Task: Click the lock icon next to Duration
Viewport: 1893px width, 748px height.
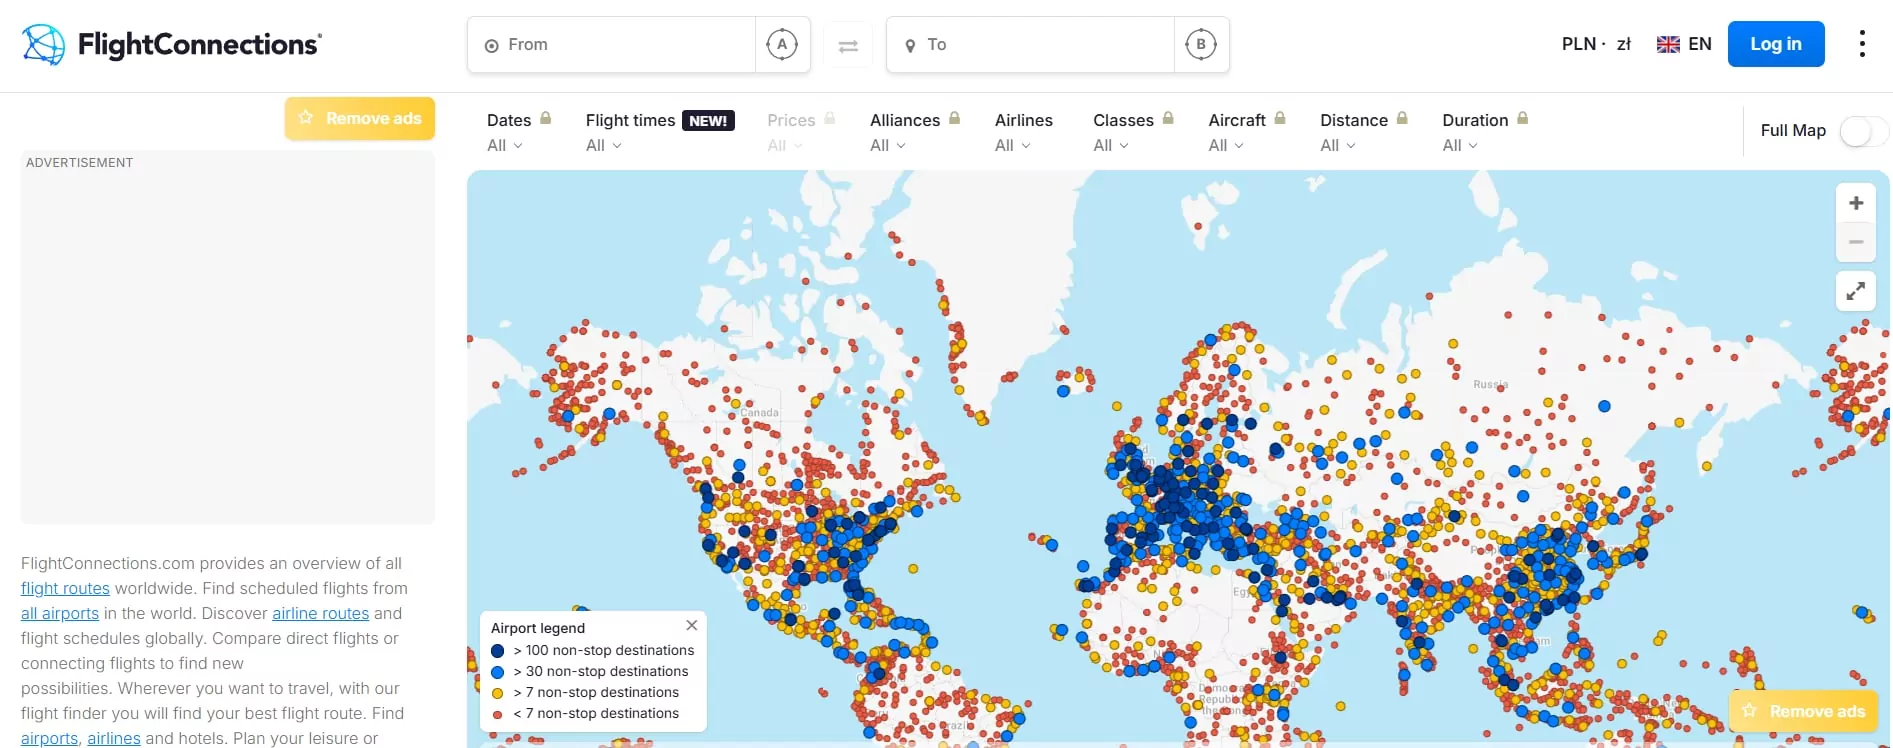Action: click(1522, 118)
